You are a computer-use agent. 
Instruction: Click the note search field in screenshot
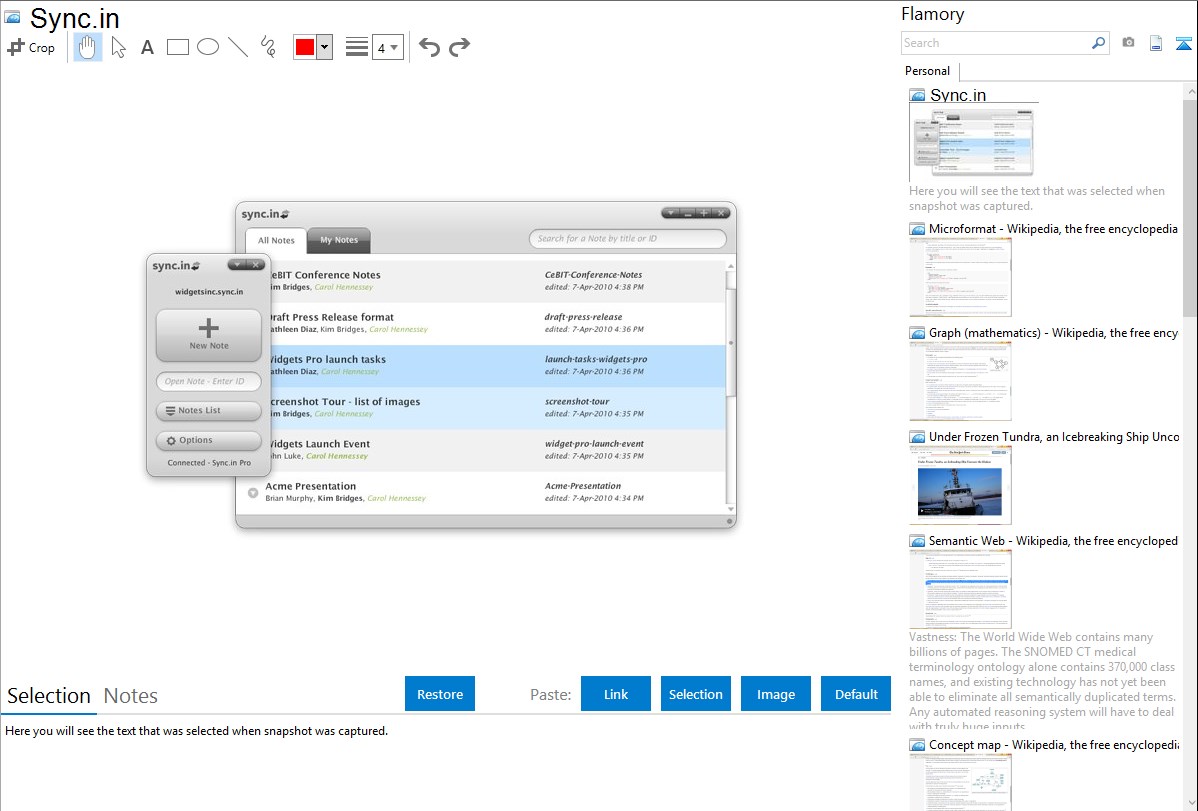(627, 238)
